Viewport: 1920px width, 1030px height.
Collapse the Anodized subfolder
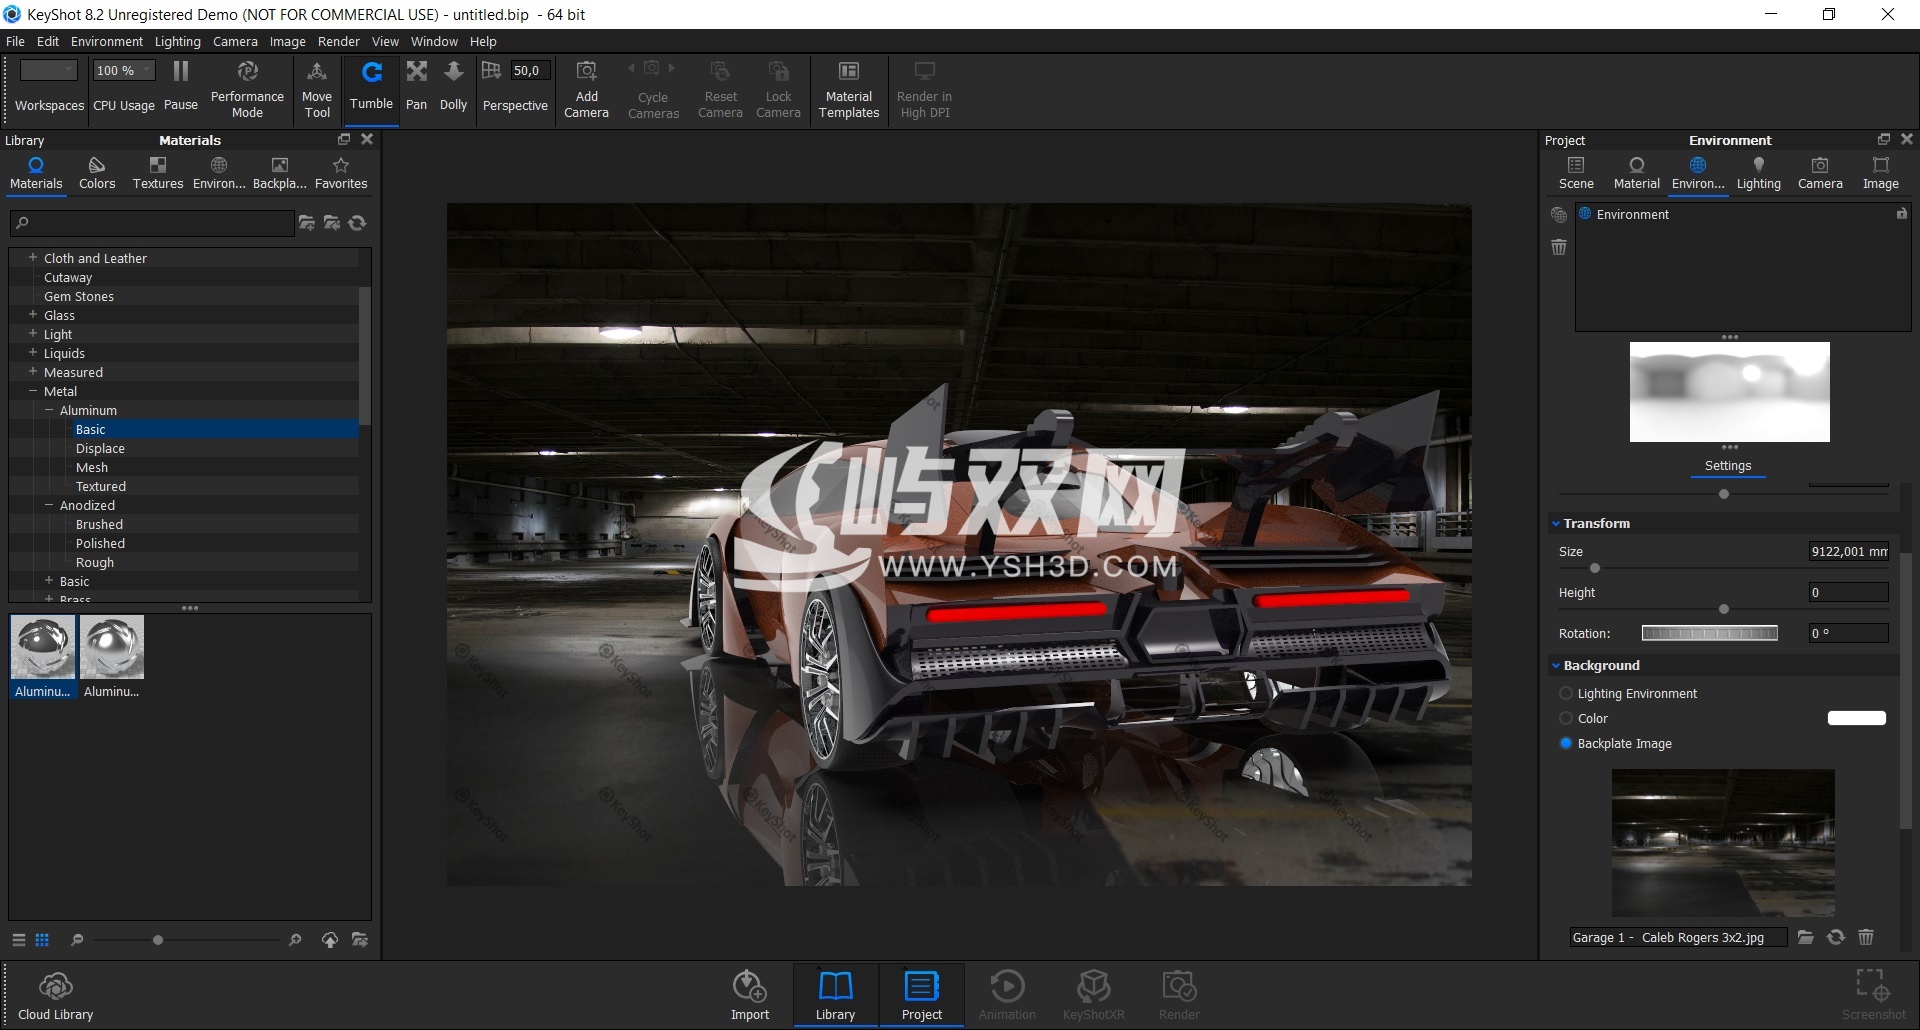coord(49,505)
